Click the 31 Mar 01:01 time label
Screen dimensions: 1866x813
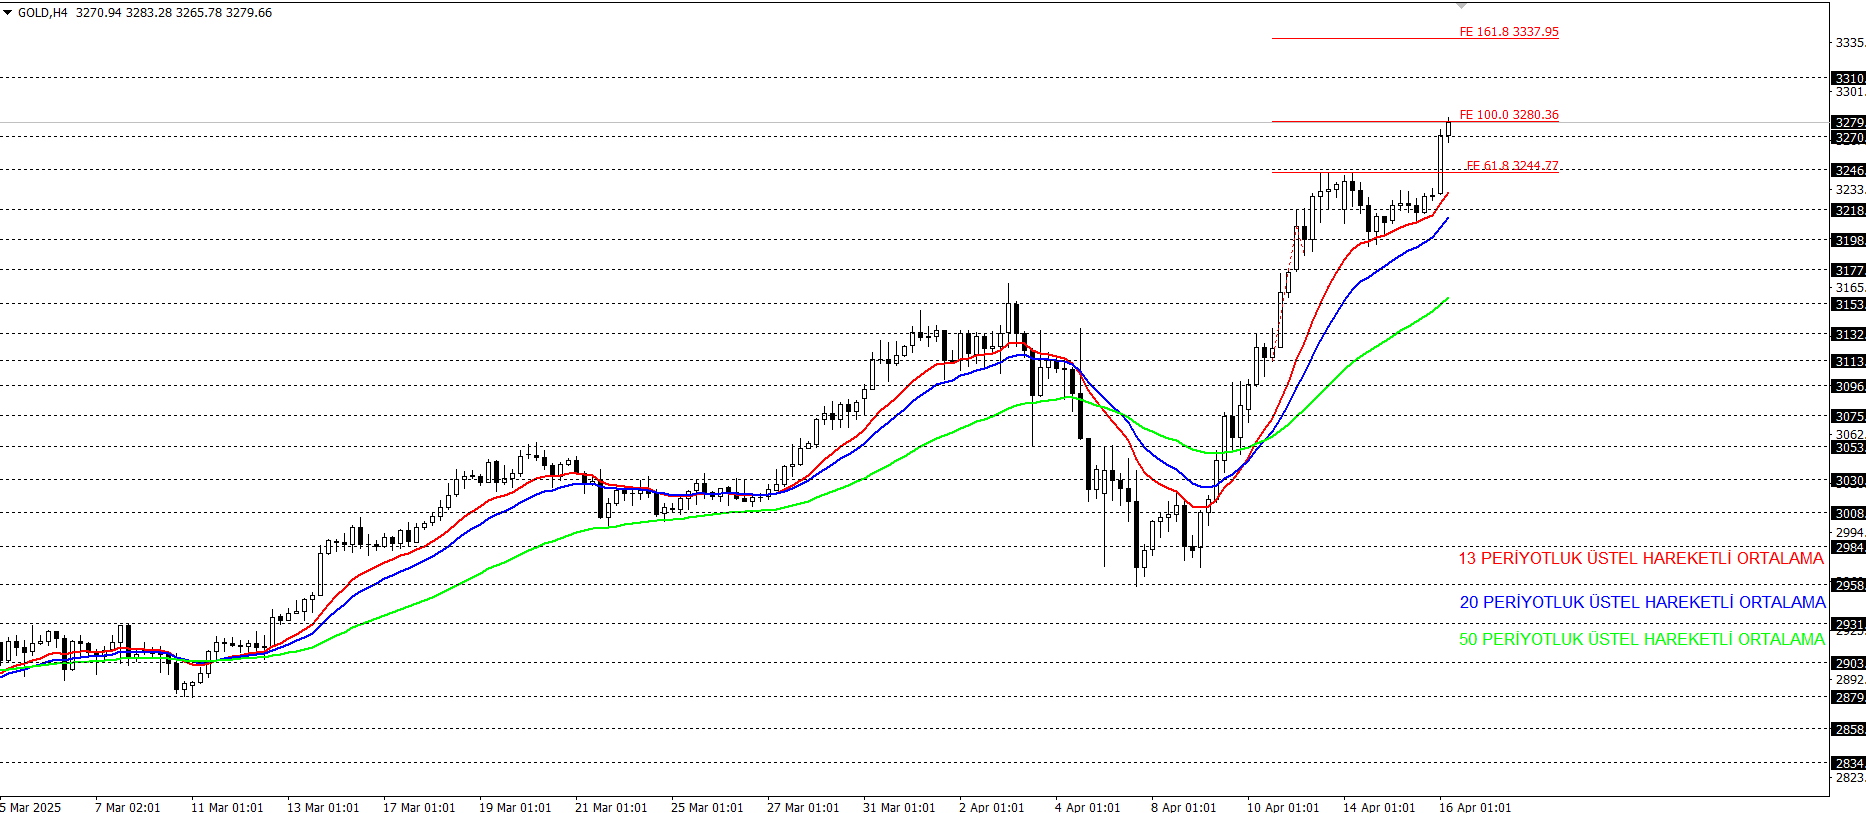899,807
